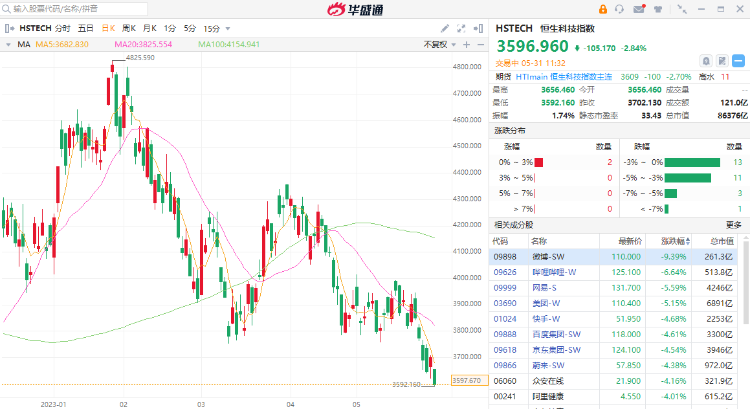Remove indicator with minus icon

click(481, 44)
